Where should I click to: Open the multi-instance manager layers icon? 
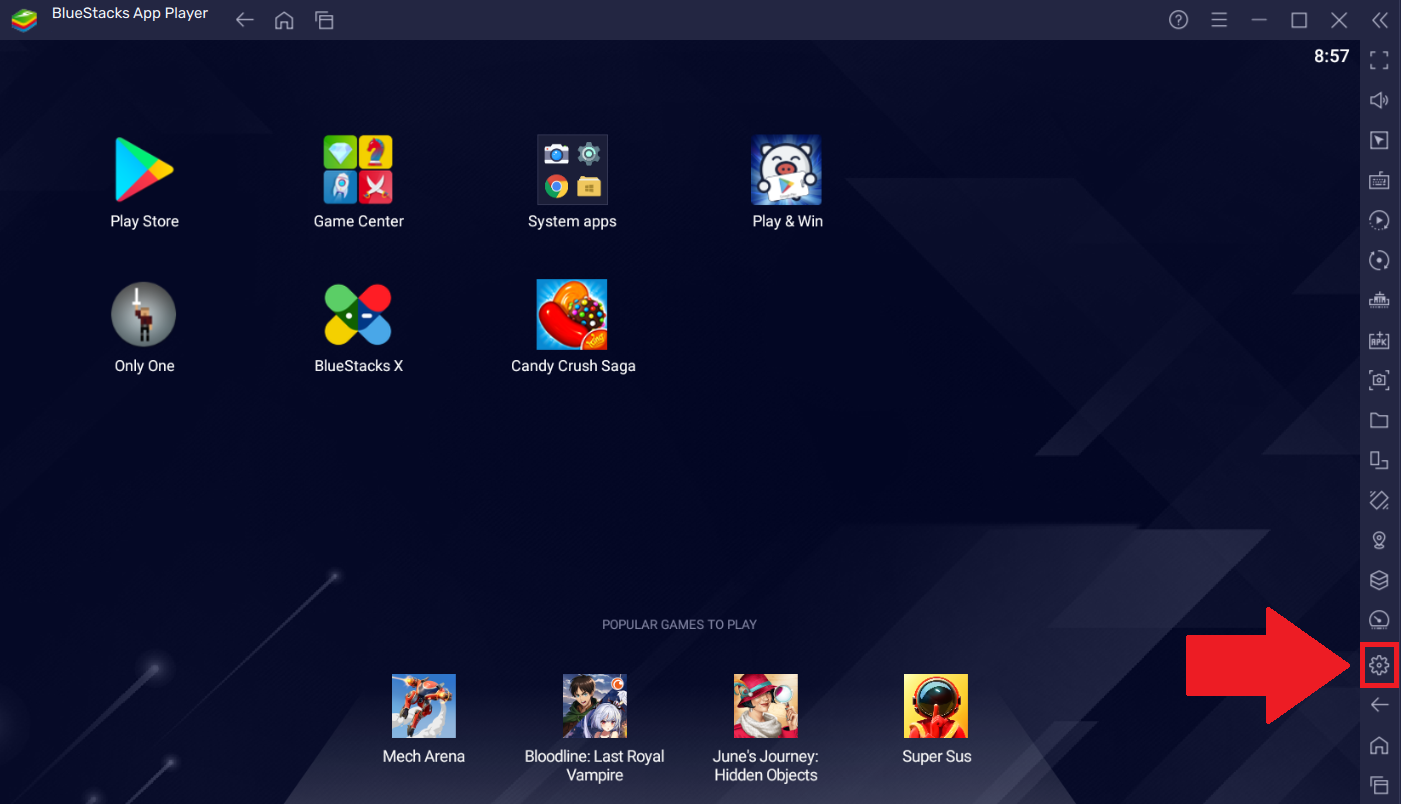click(1379, 580)
